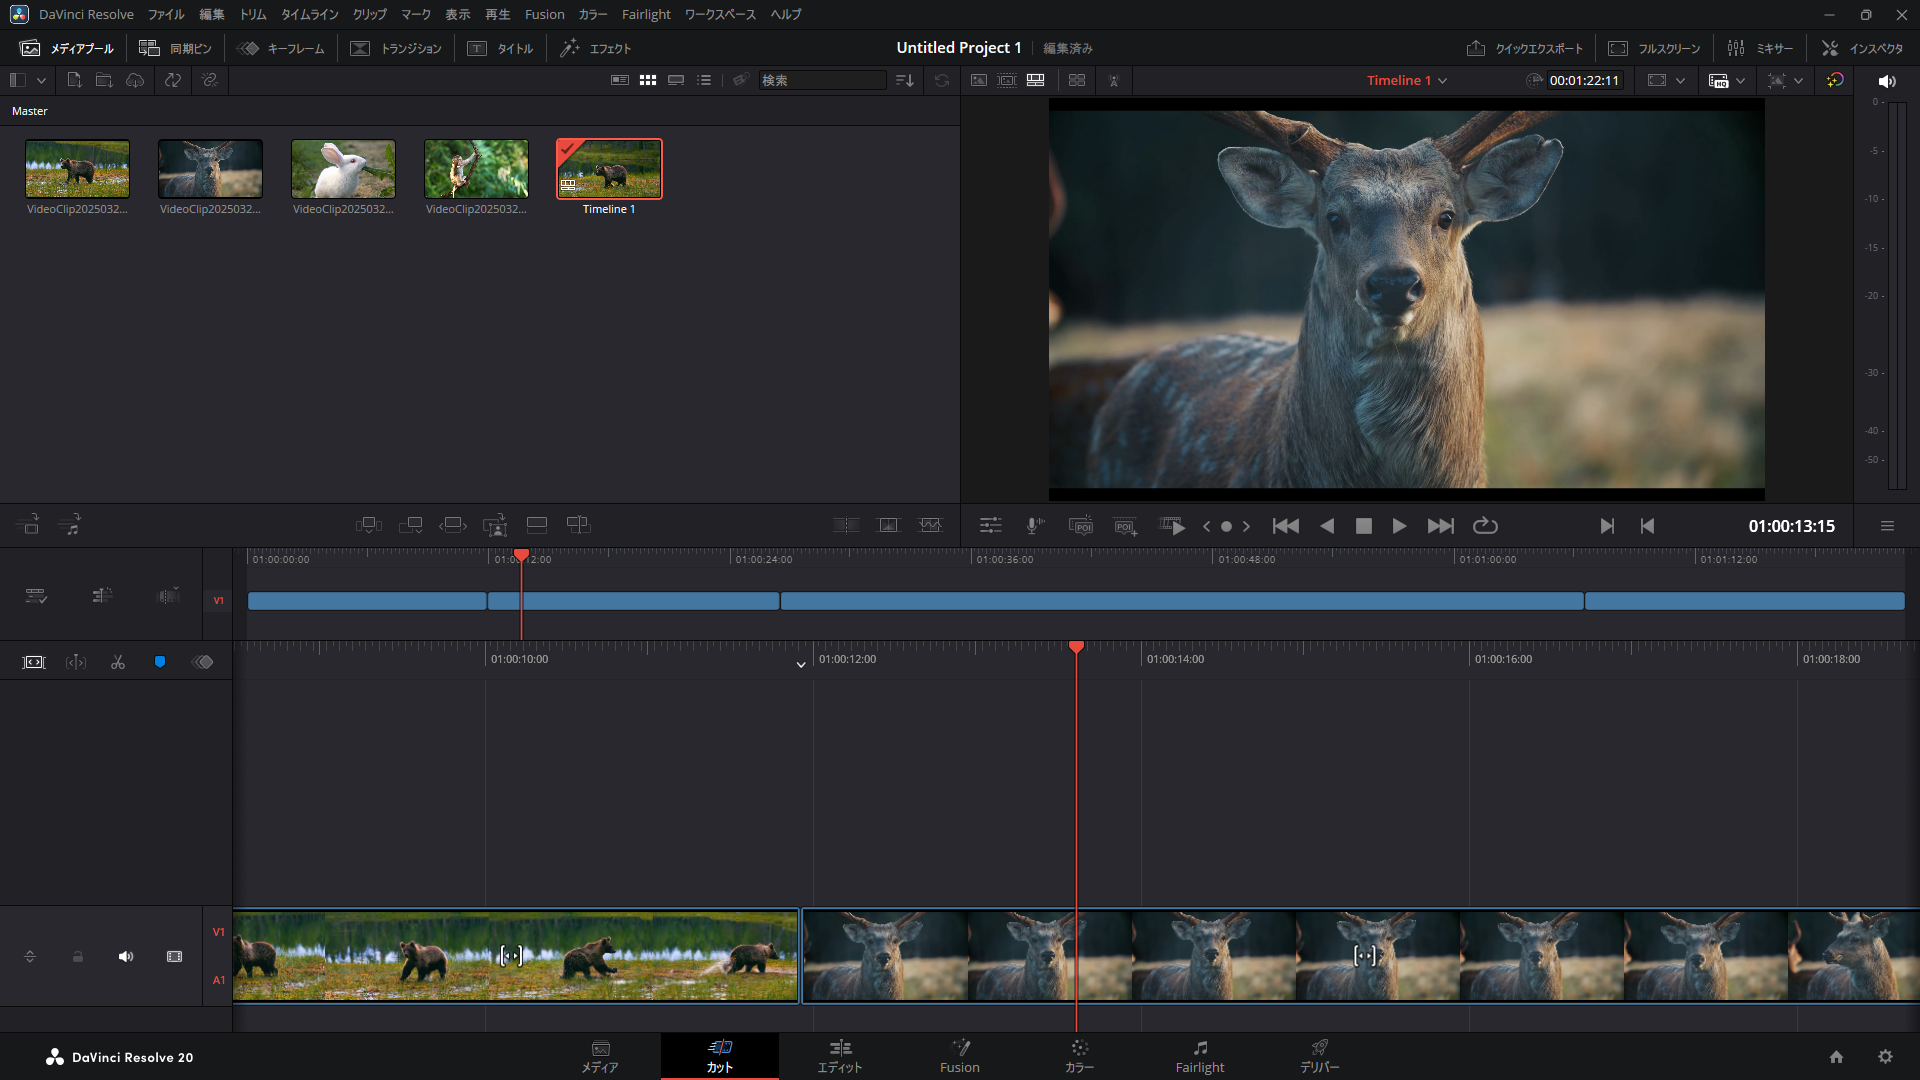Click the home icon at bottom right

pos(1836,1057)
